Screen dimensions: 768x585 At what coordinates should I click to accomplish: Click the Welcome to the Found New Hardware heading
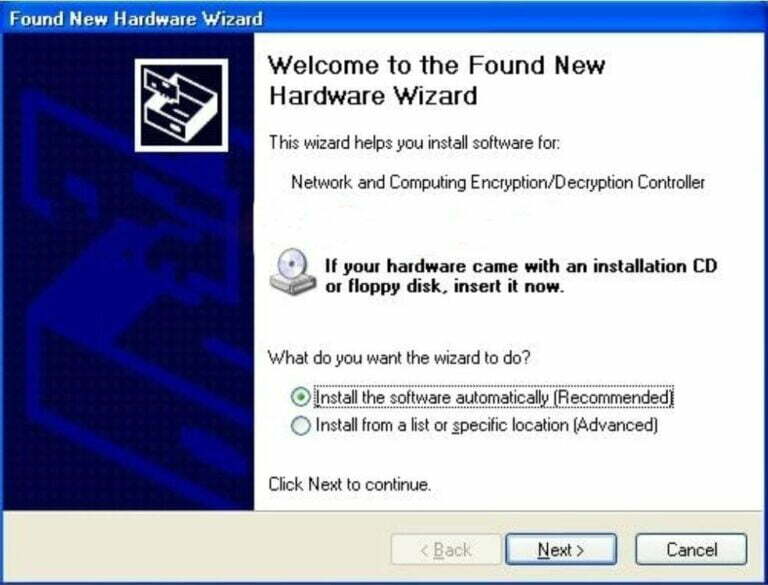click(437, 80)
